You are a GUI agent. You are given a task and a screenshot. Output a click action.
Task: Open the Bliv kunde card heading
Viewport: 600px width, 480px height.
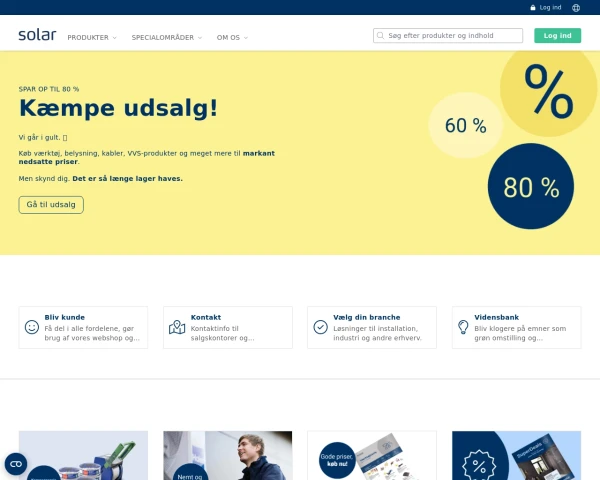point(65,317)
